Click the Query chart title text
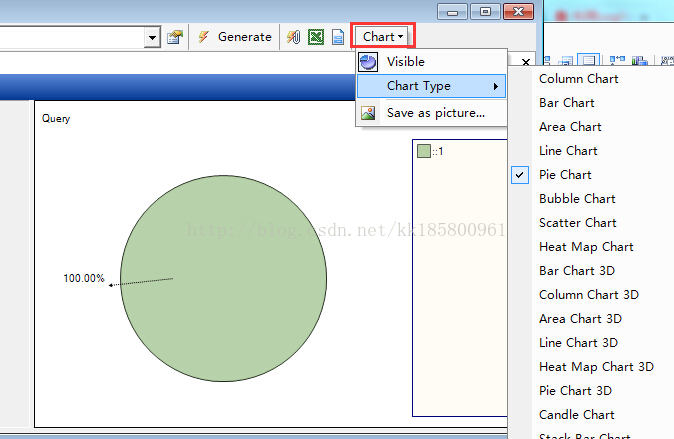Screen dimensions: 674x439 (x=56, y=119)
